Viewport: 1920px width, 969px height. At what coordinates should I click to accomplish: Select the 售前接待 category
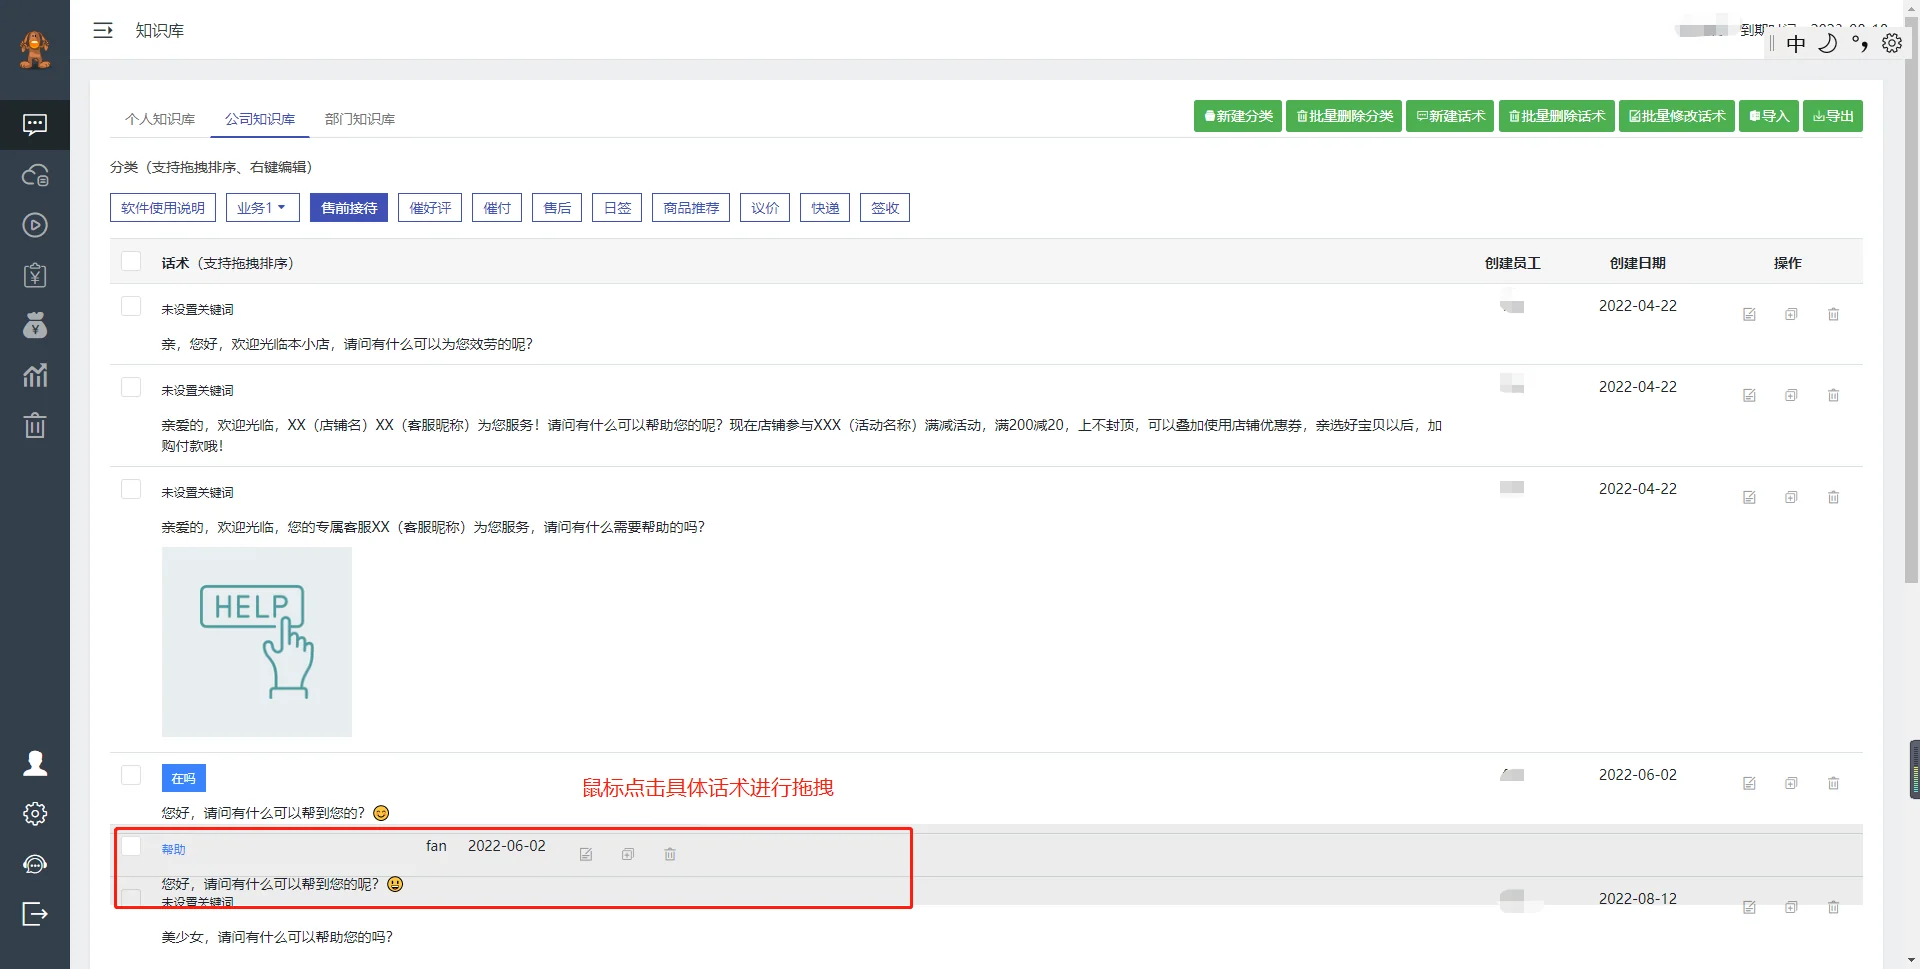[x=349, y=208]
